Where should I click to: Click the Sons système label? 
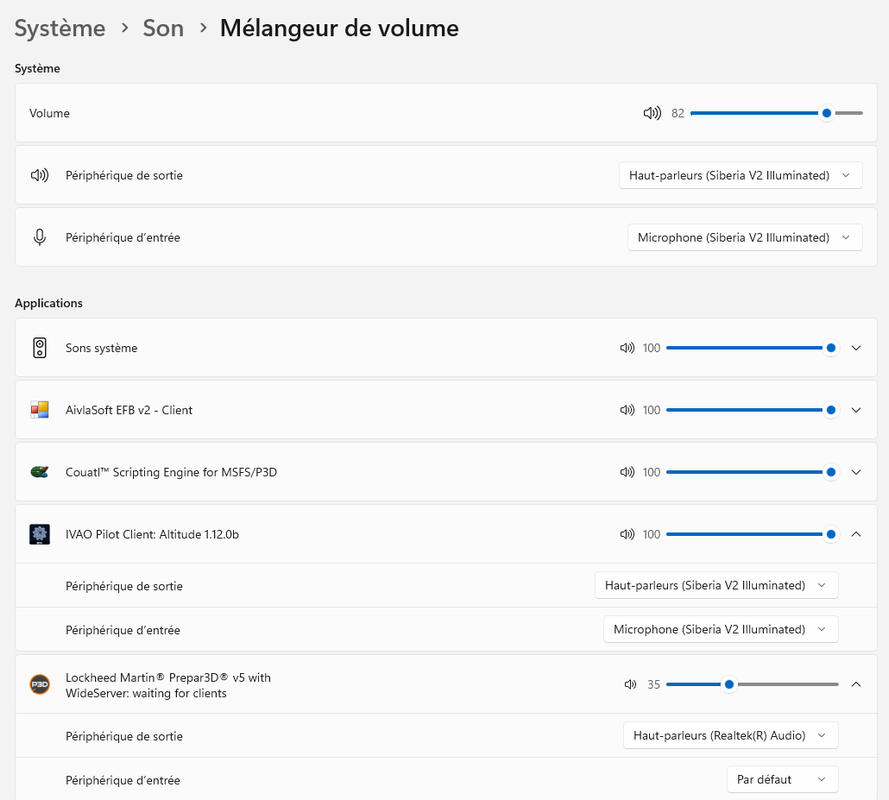point(101,348)
